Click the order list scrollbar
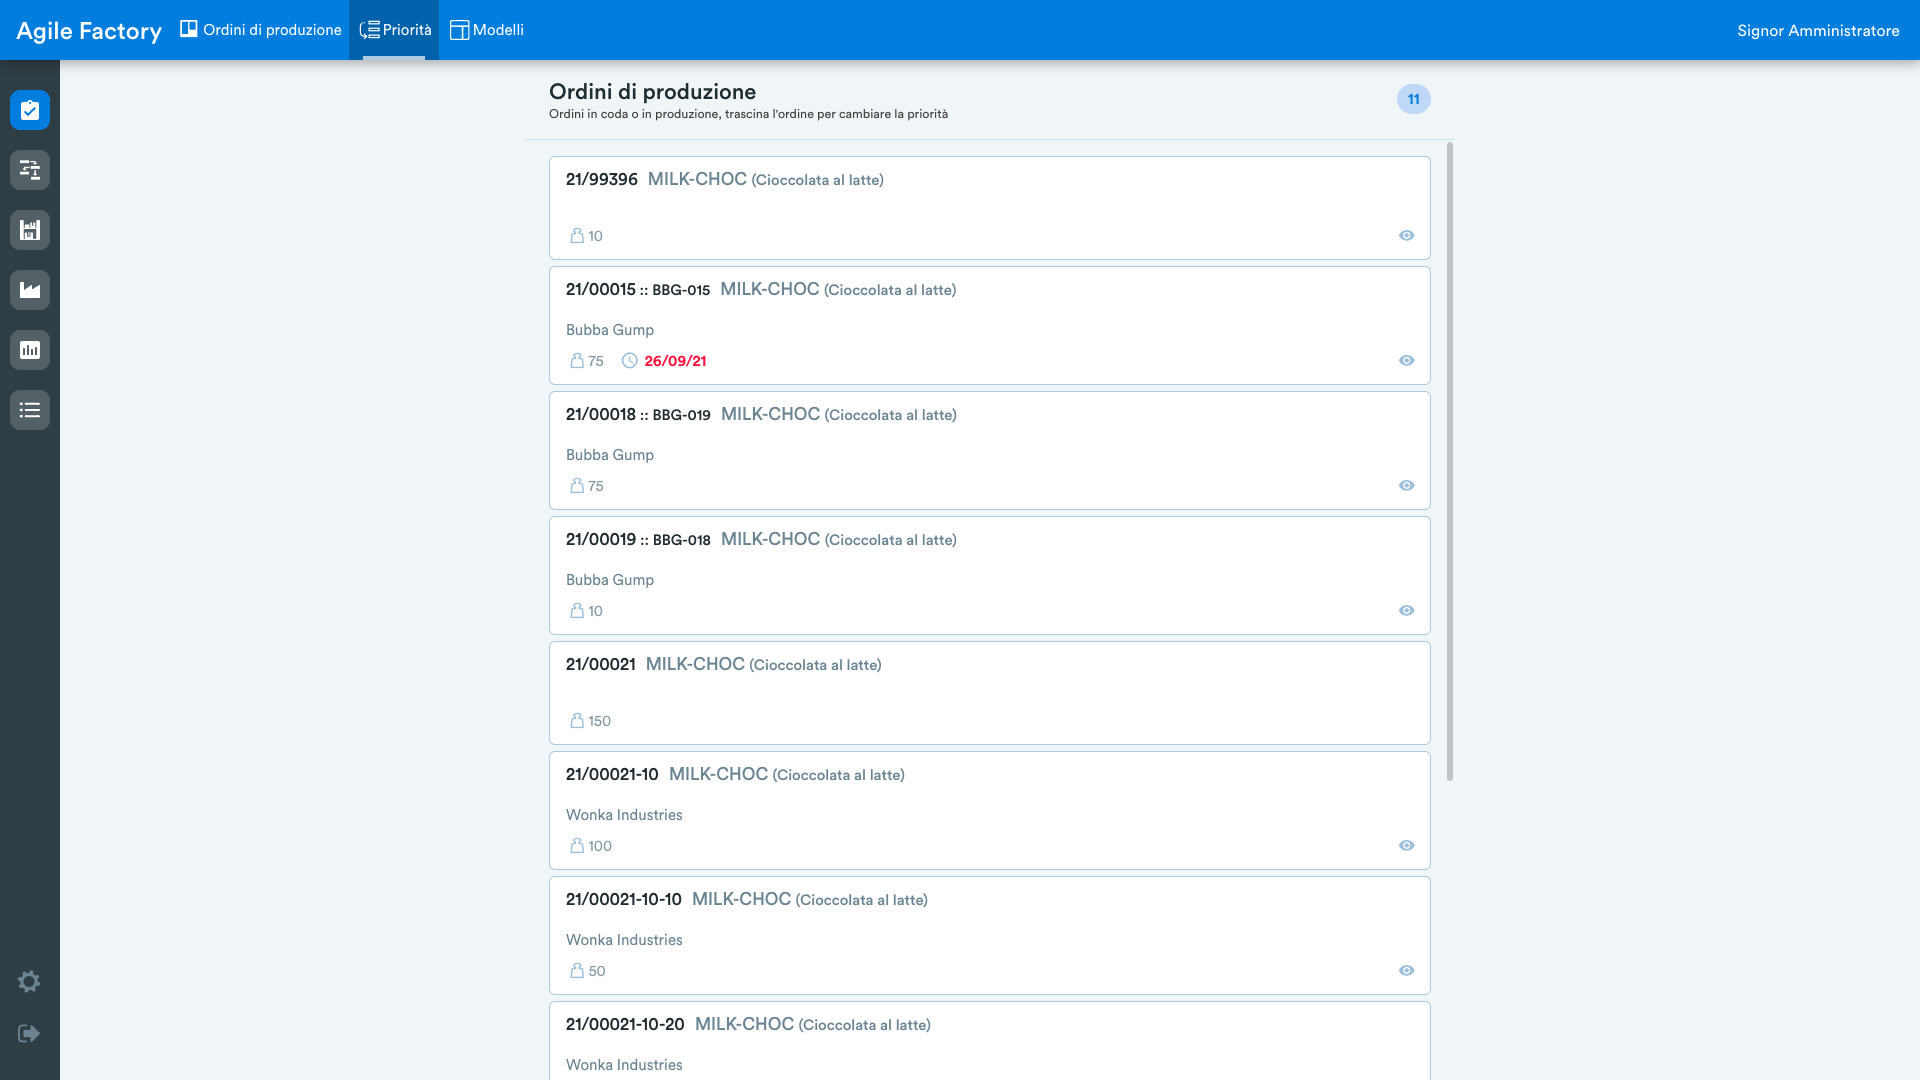 tap(1449, 461)
